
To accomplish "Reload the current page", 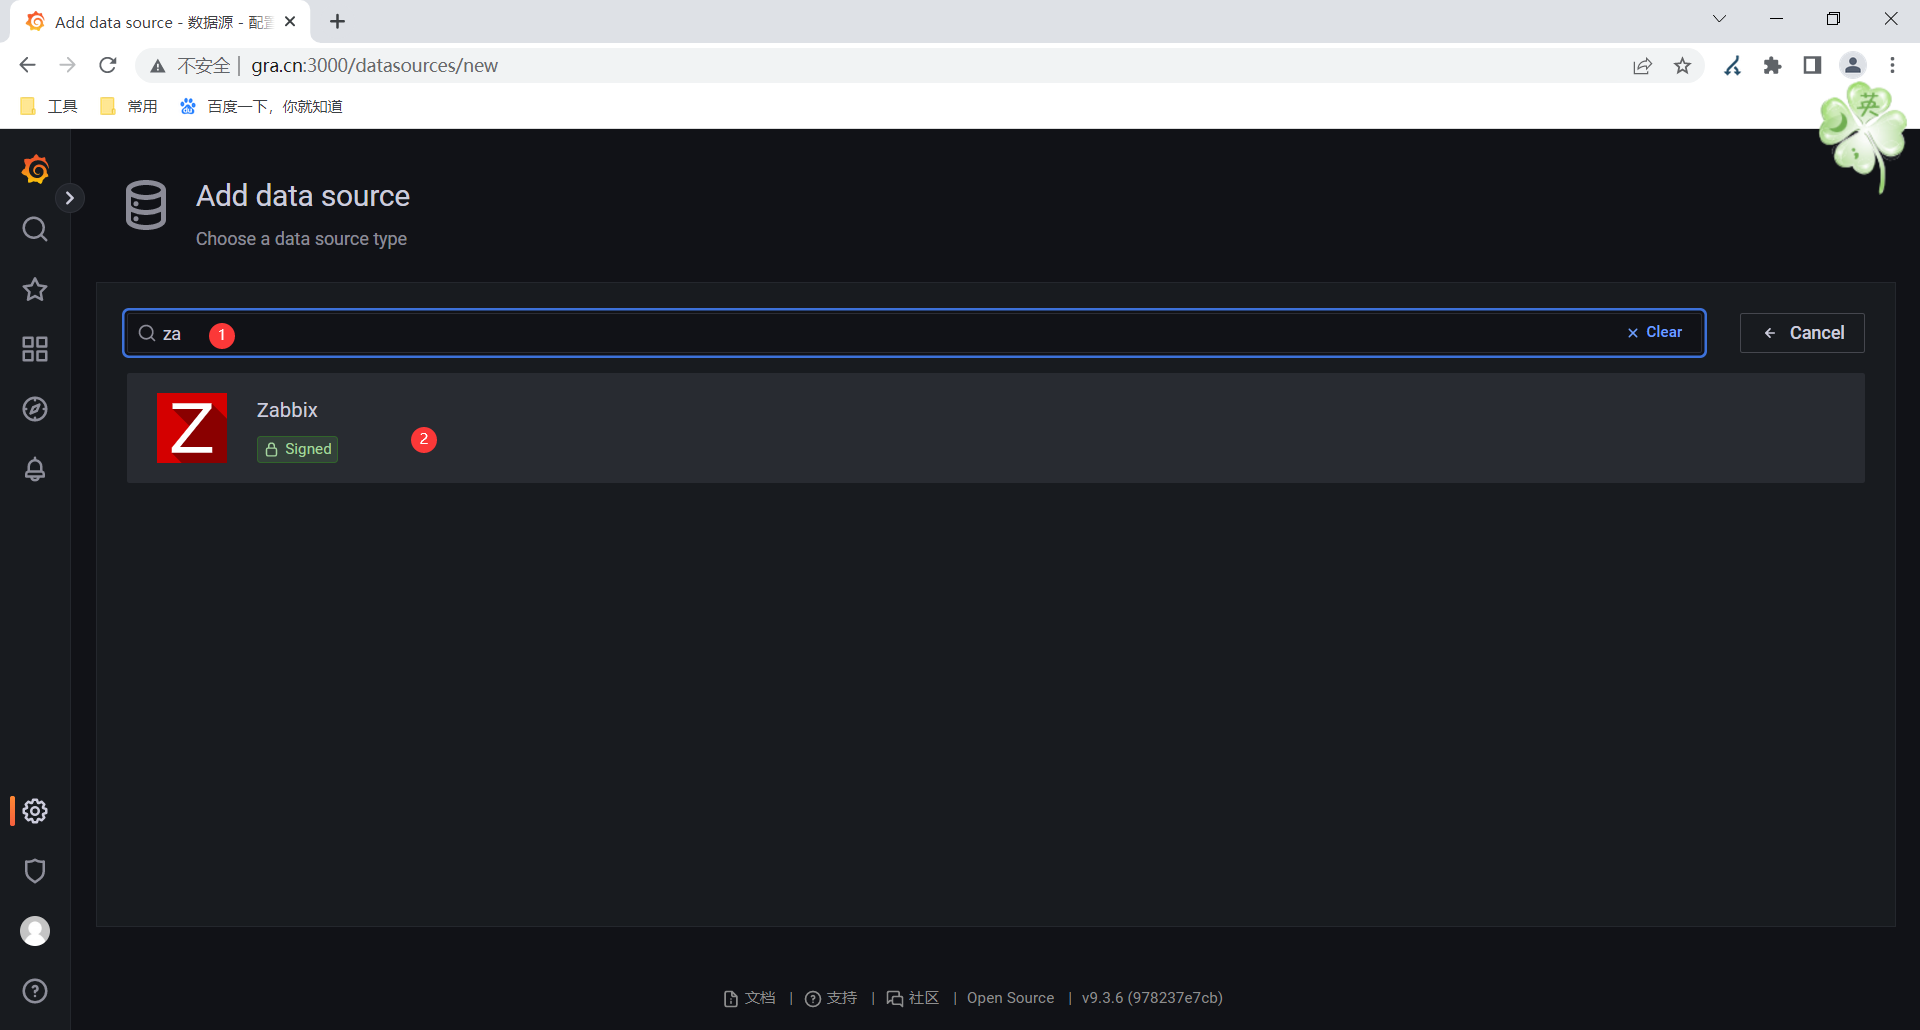I will [108, 65].
